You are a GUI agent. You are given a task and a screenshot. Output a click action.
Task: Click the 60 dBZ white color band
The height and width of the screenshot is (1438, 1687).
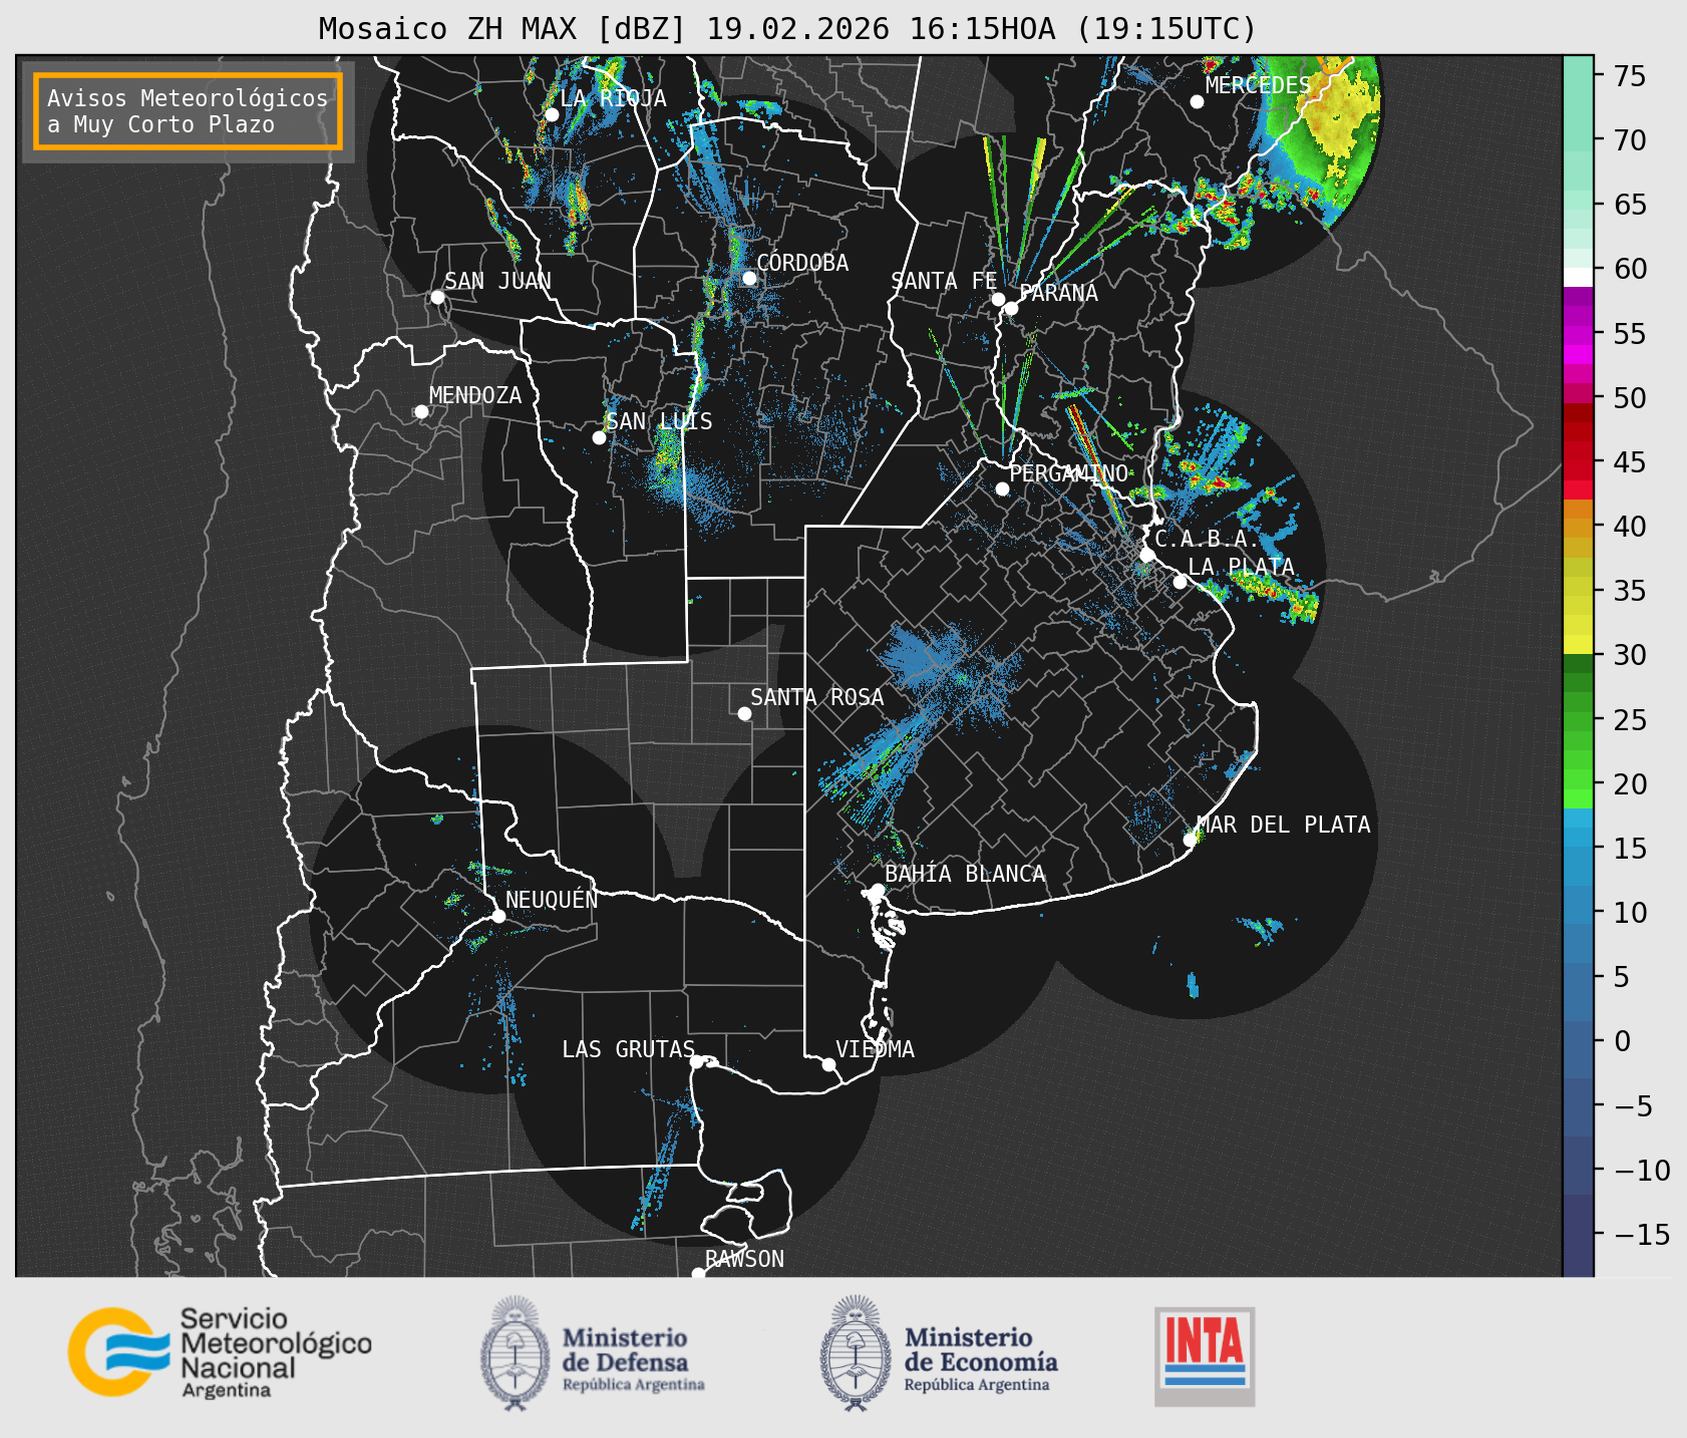point(1578,276)
